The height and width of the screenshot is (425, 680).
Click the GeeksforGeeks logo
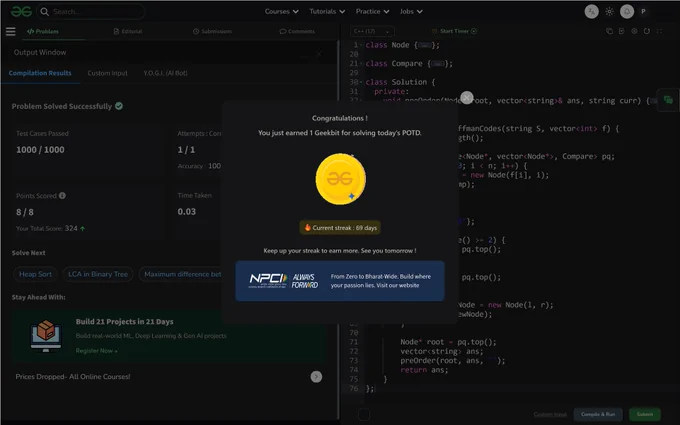click(x=21, y=12)
